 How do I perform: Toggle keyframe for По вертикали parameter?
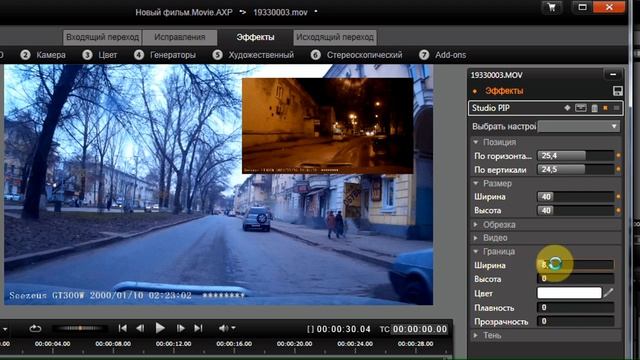(x=618, y=169)
